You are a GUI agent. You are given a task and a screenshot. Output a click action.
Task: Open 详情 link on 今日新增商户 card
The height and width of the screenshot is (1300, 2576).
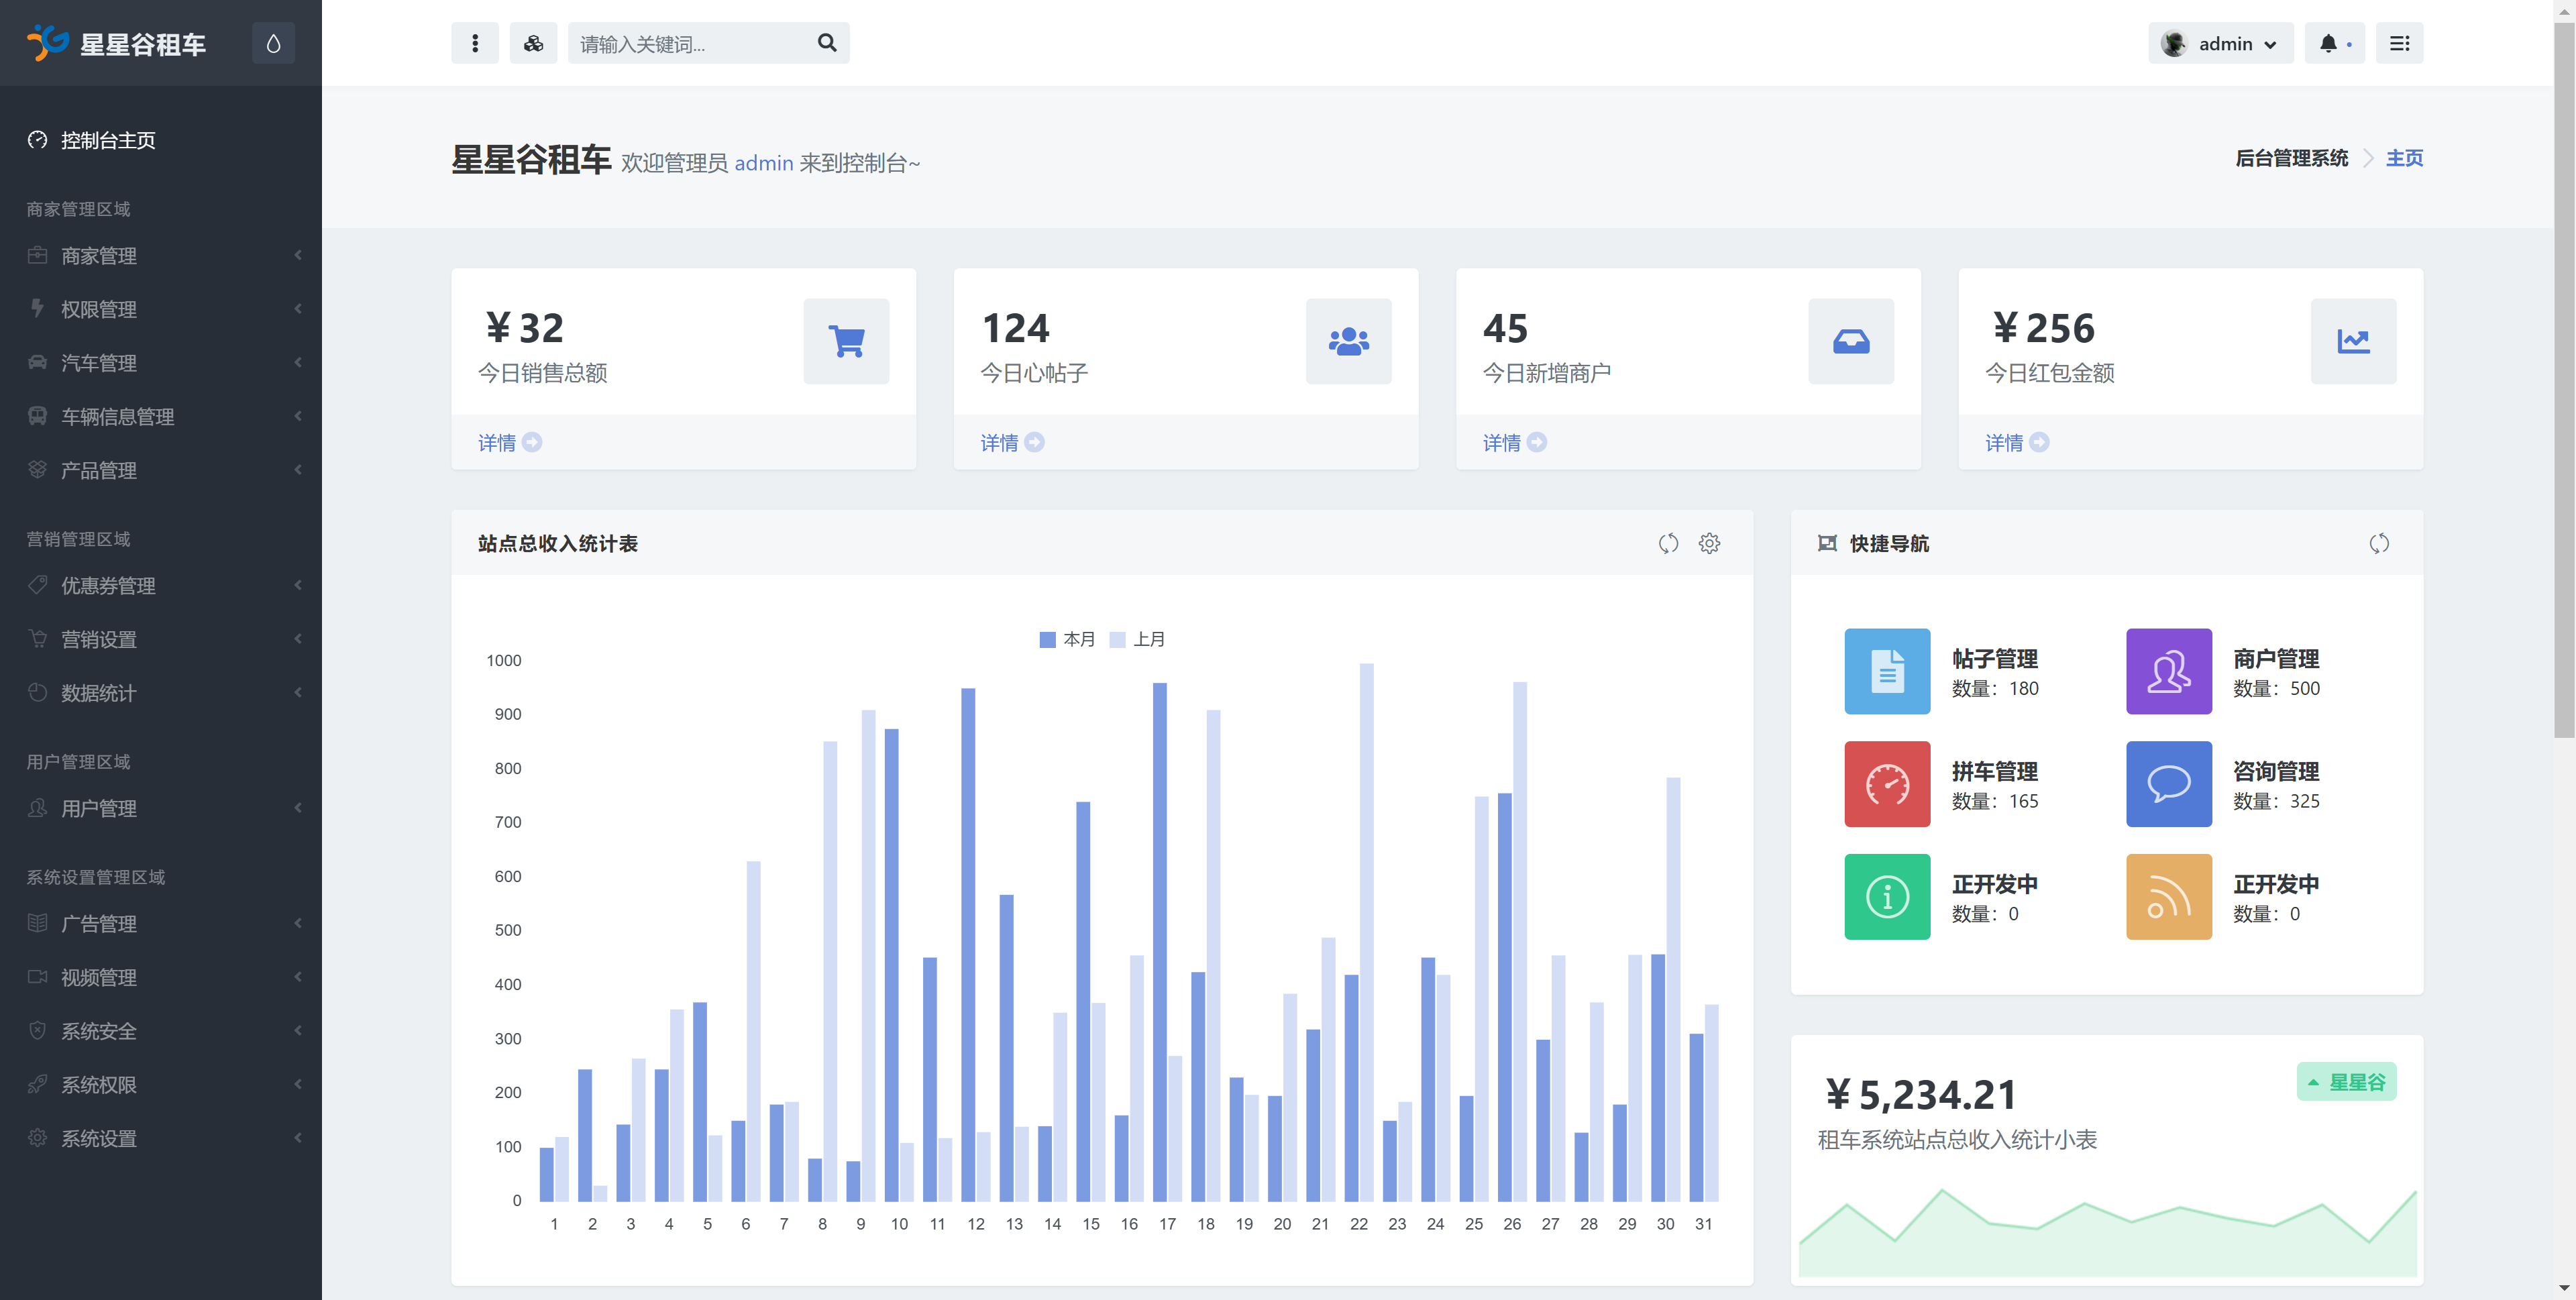1514,442
